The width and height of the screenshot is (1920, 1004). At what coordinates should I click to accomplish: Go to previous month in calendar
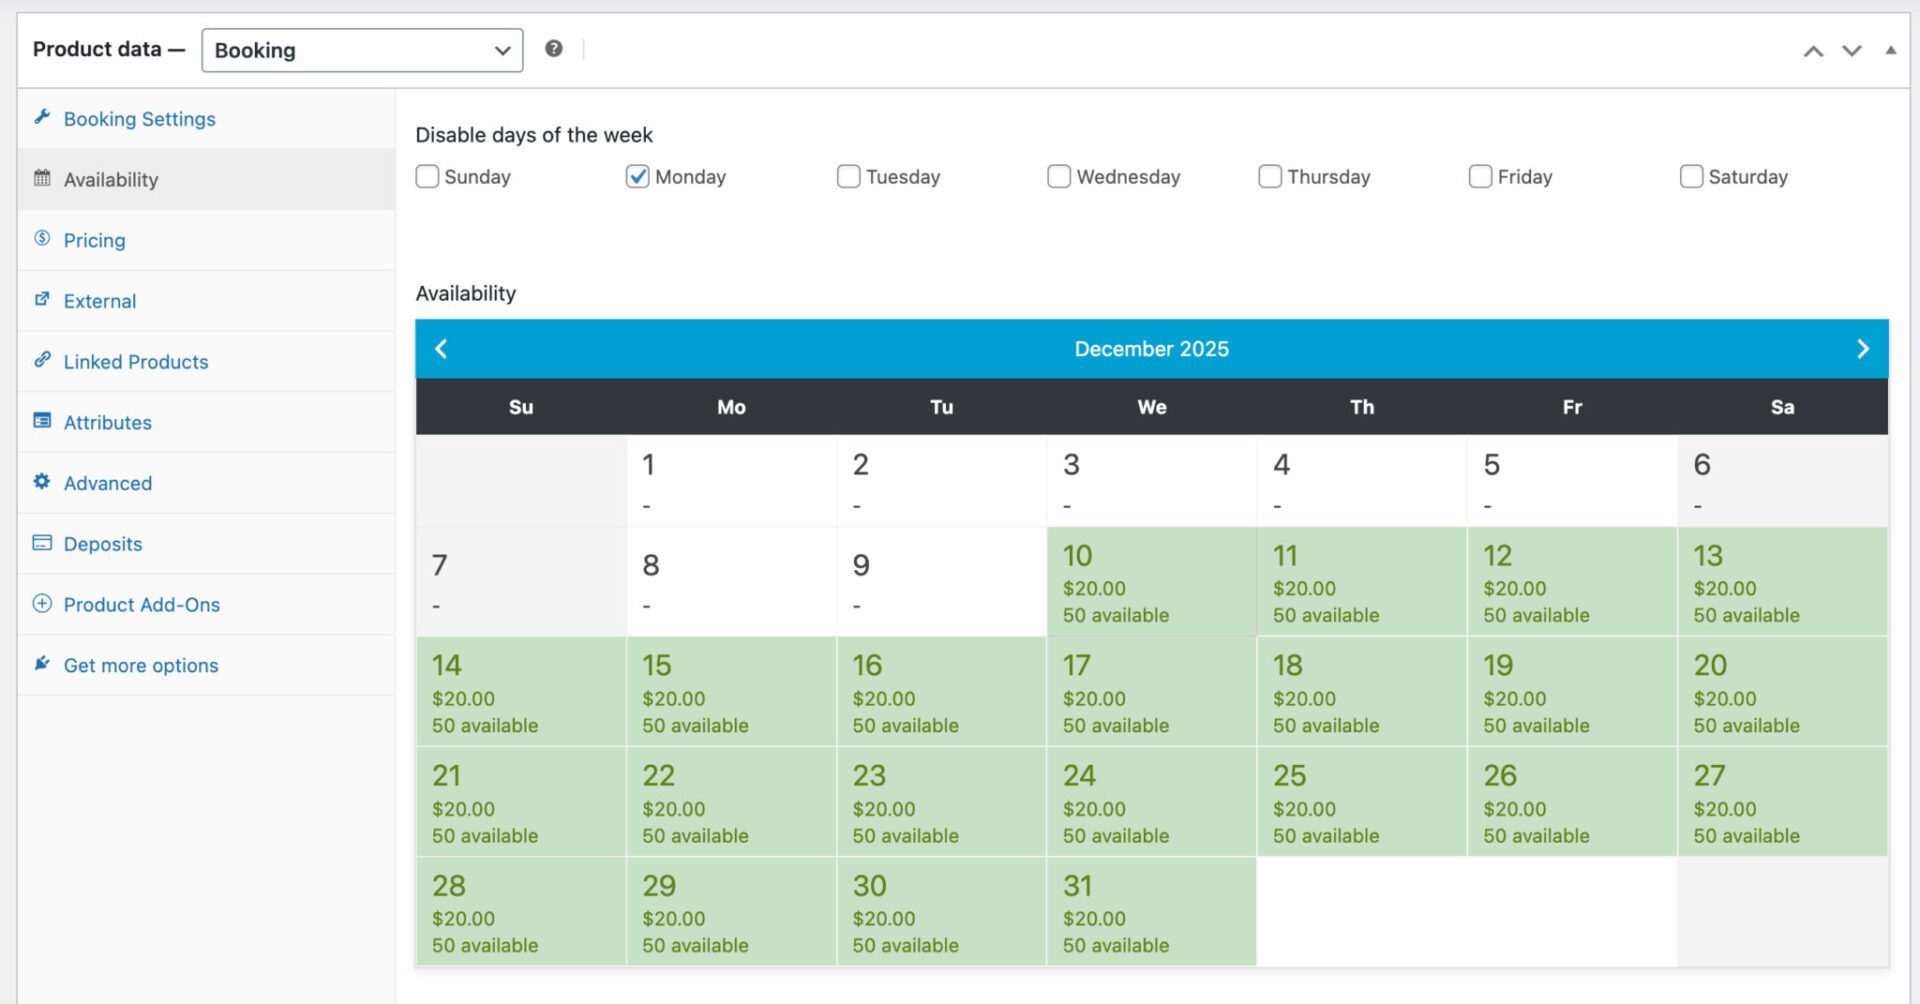tap(443, 348)
